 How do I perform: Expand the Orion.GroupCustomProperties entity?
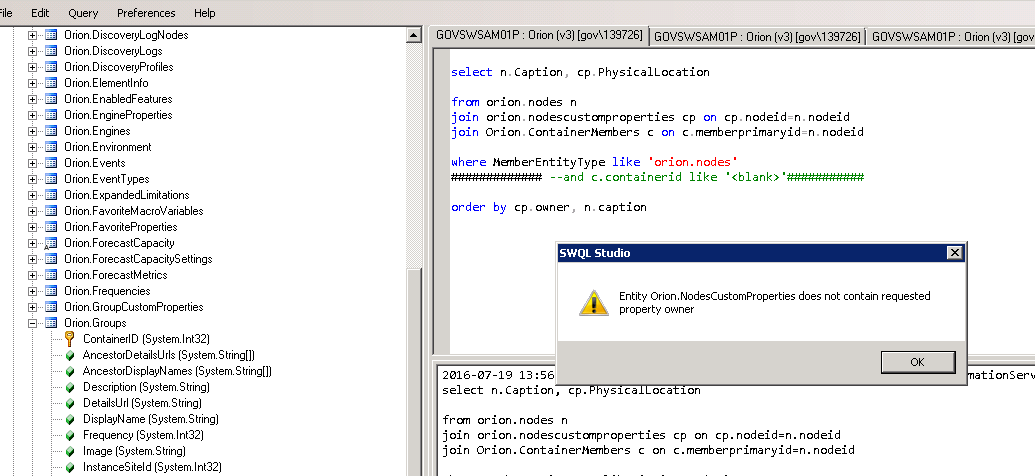pyautogui.click(x=32, y=307)
